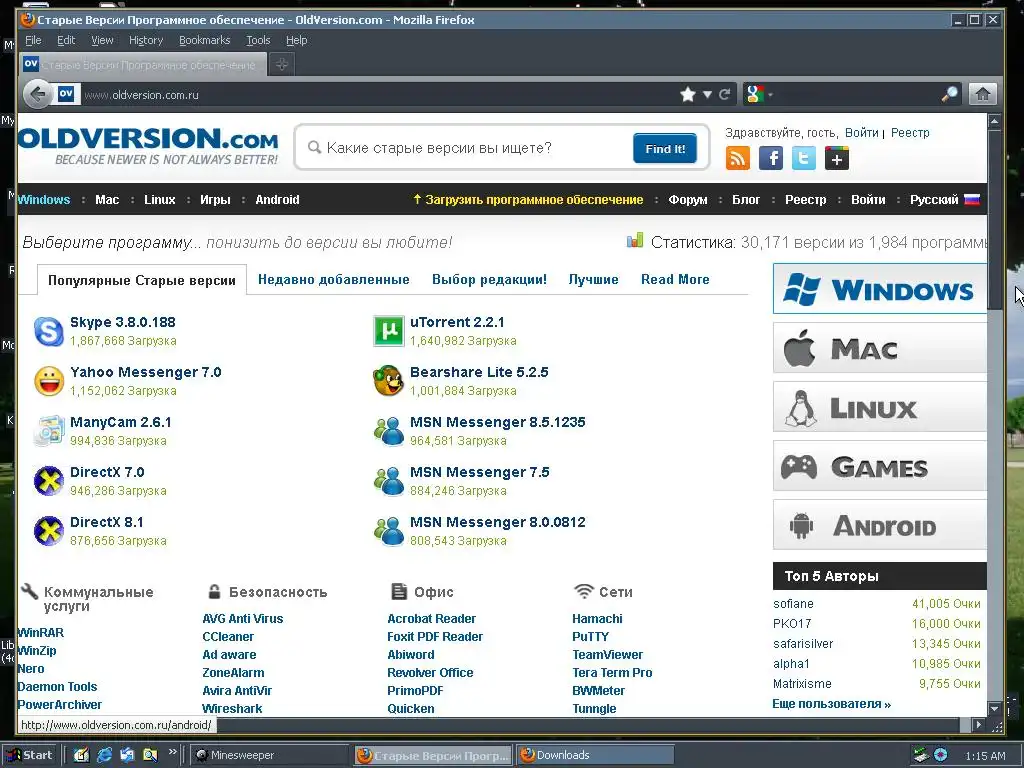1024x768 pixels.
Task: Open the View menu
Action: 102,40
